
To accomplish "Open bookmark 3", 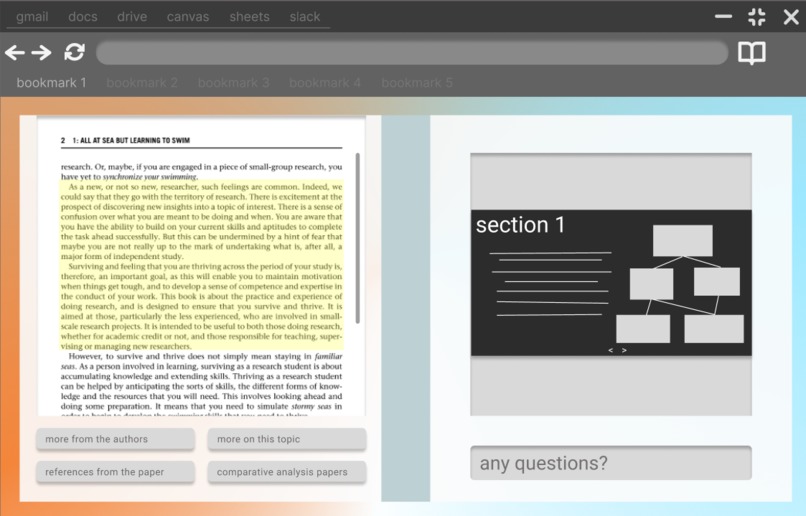I will [x=233, y=83].
